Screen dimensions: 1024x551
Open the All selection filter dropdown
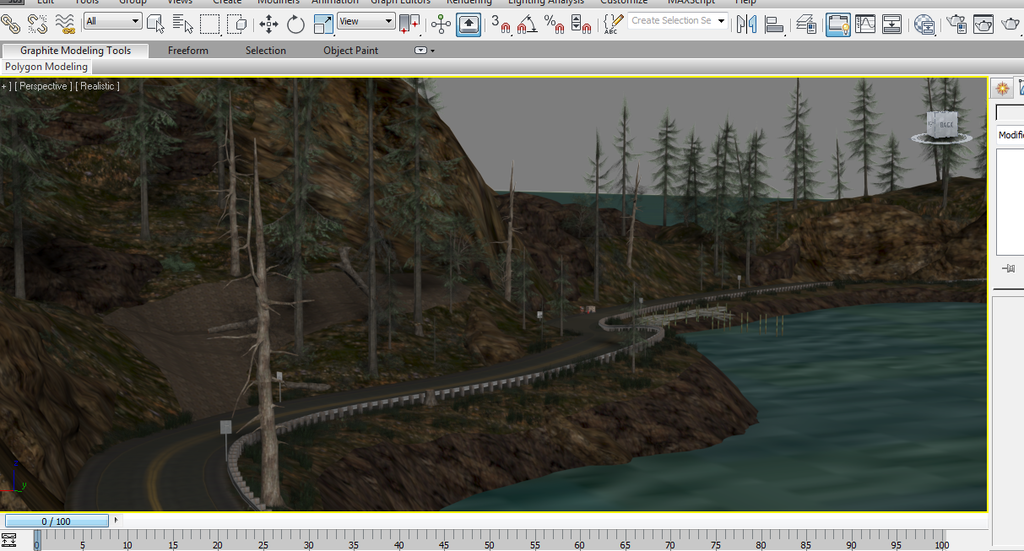pyautogui.click(x=112, y=21)
